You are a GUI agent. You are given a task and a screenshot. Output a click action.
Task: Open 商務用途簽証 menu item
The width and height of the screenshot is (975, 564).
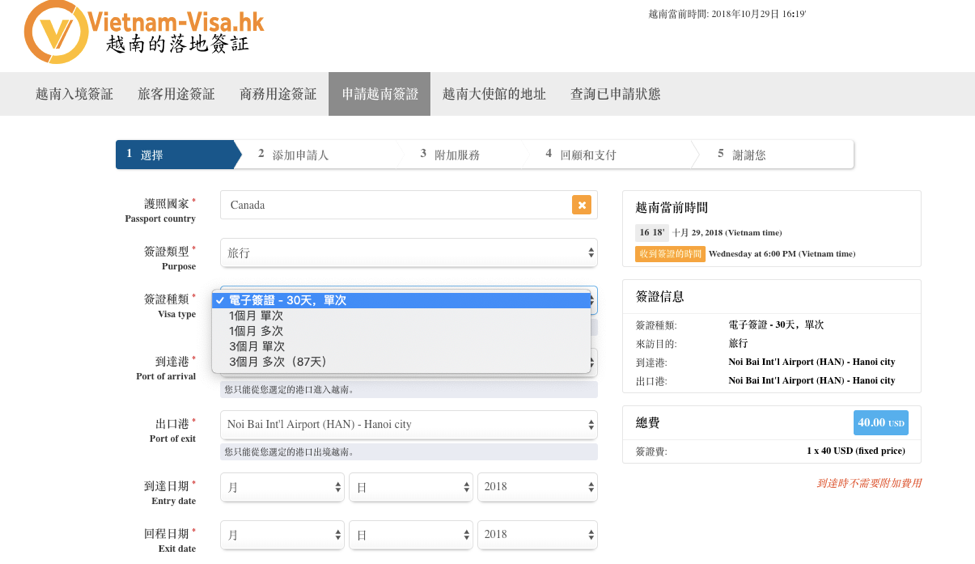278,94
